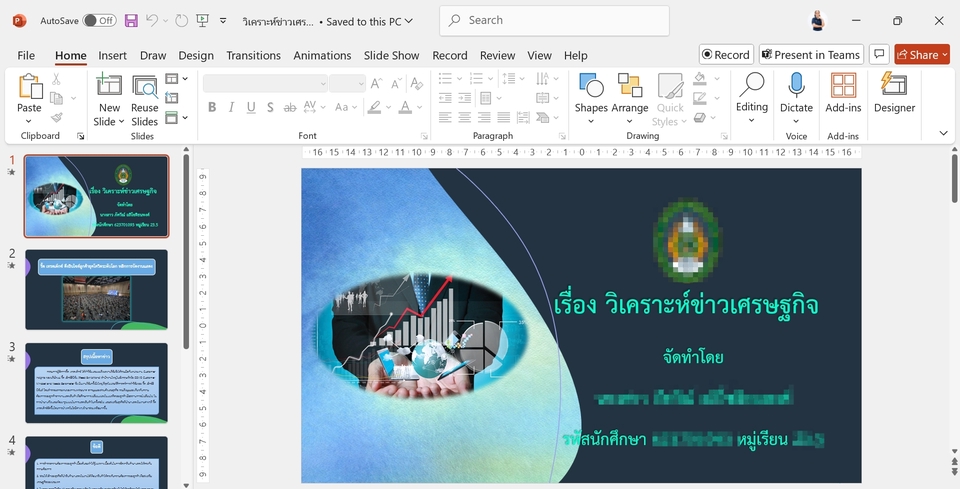Click the Decrease Indent icon
The width and height of the screenshot is (960, 489).
coord(445,98)
